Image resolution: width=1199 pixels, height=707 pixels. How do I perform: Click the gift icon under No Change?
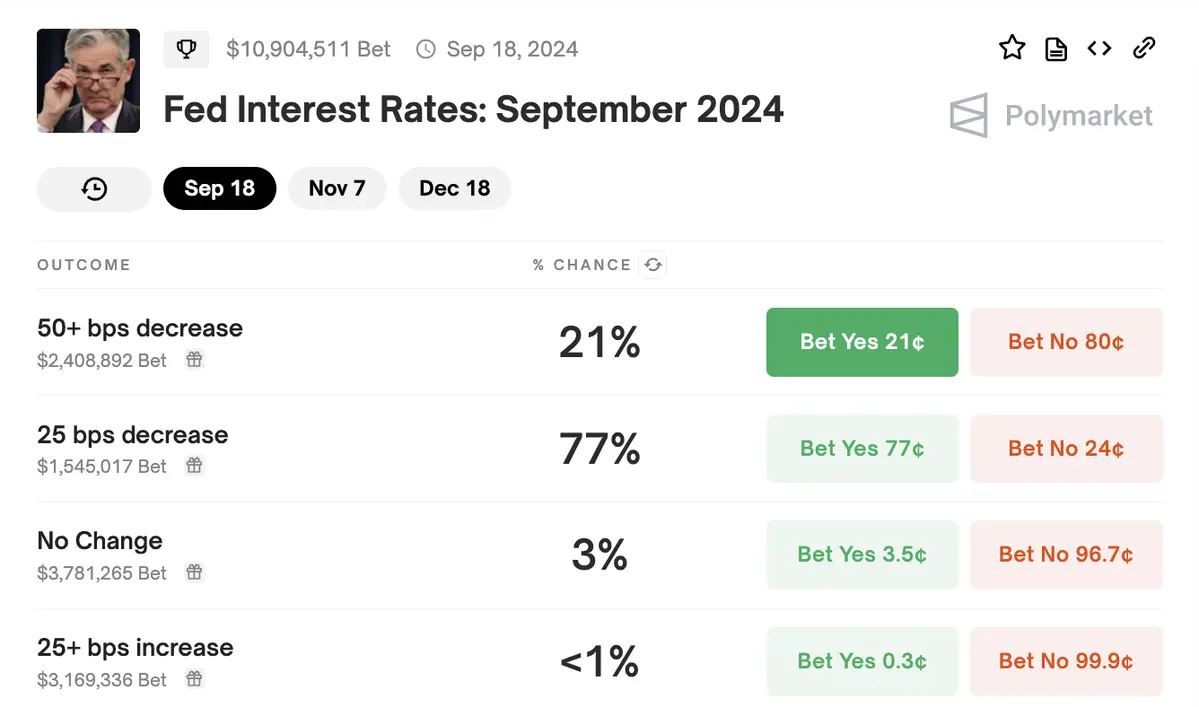click(194, 573)
